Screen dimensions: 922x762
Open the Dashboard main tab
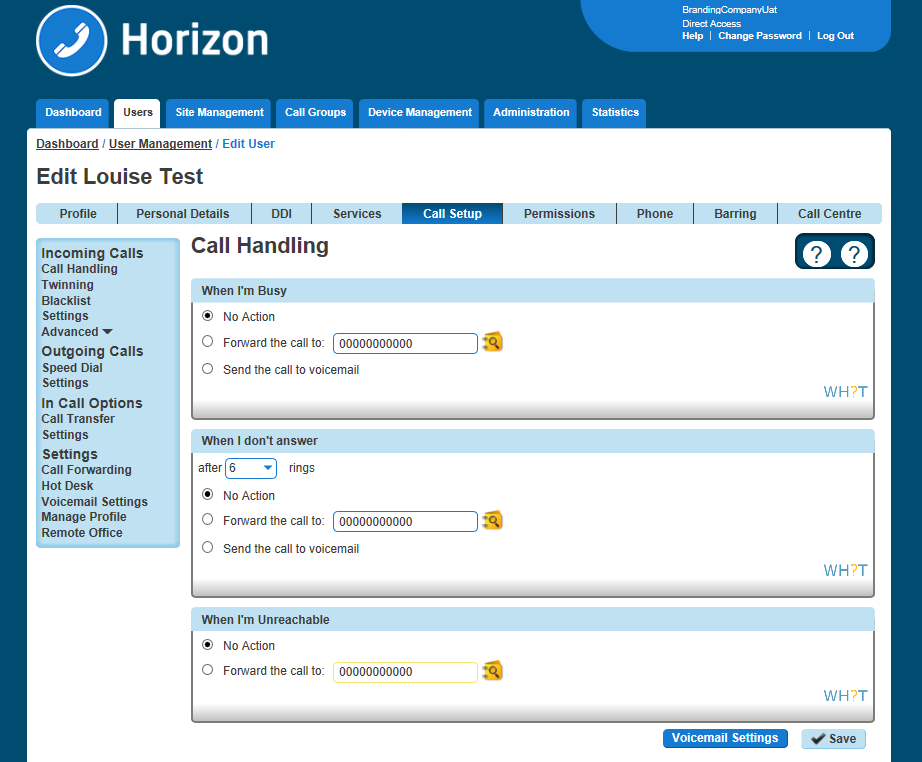73,113
